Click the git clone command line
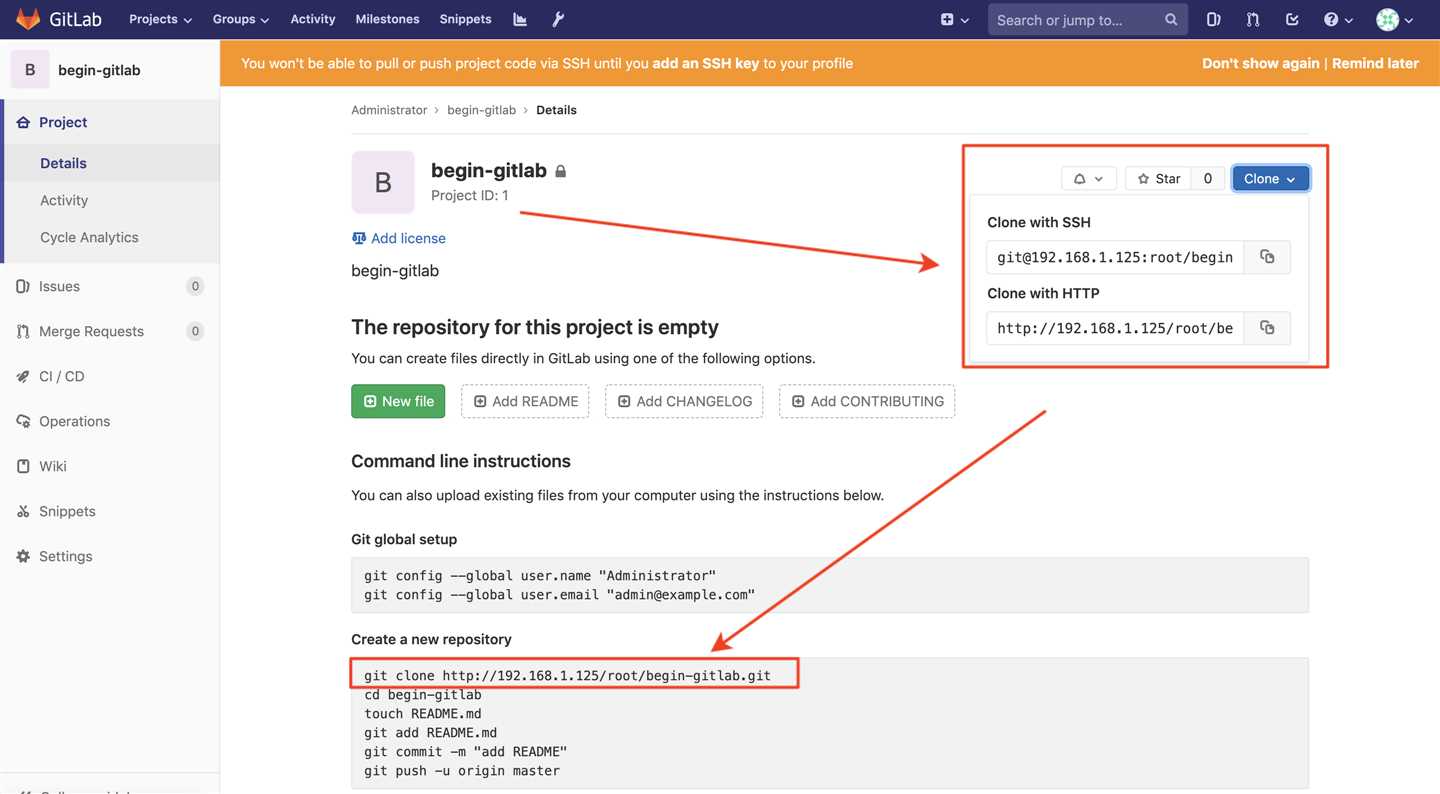The height and width of the screenshot is (794, 1440). point(567,676)
